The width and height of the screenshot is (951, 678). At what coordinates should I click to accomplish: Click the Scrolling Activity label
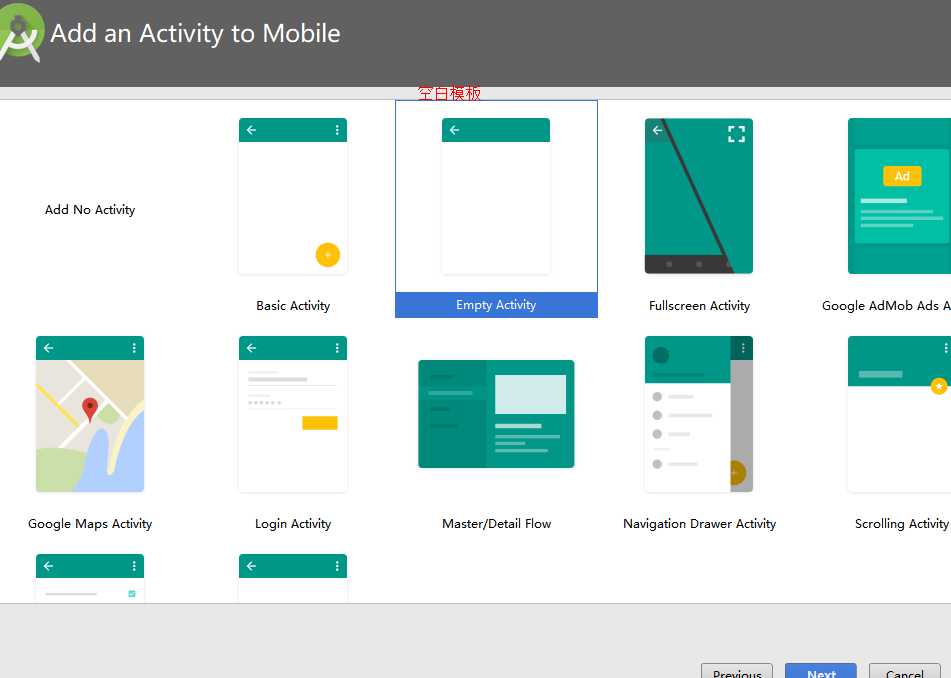[x=902, y=523]
